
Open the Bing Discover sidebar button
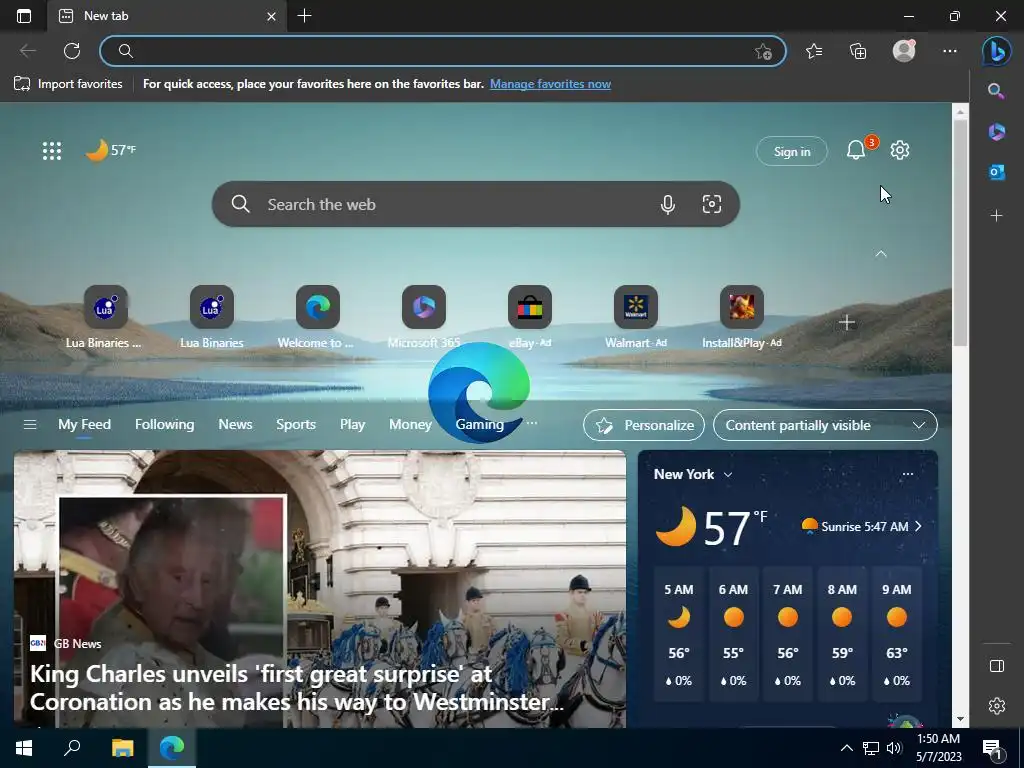point(997,51)
